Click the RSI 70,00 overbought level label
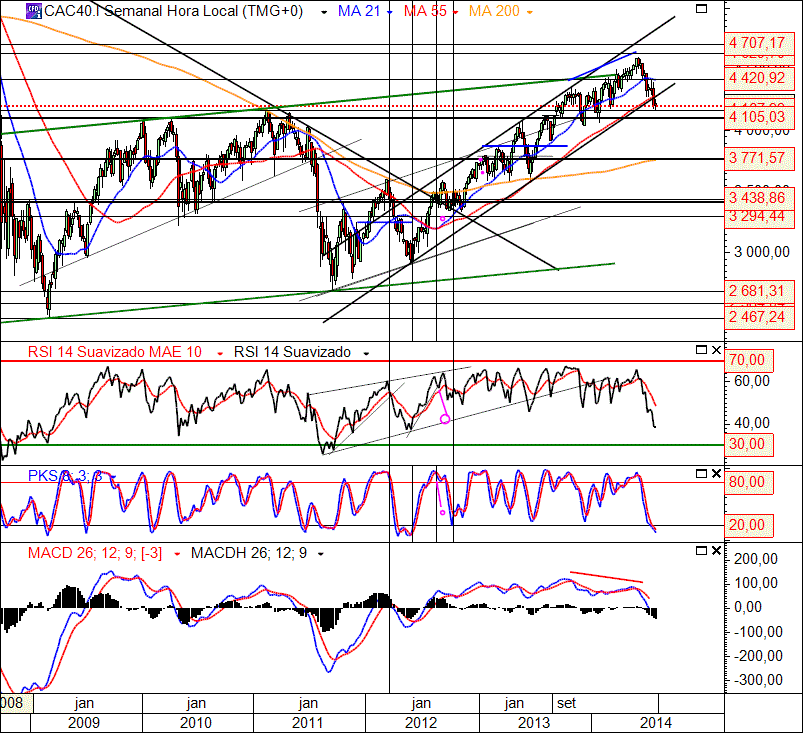 click(748, 360)
